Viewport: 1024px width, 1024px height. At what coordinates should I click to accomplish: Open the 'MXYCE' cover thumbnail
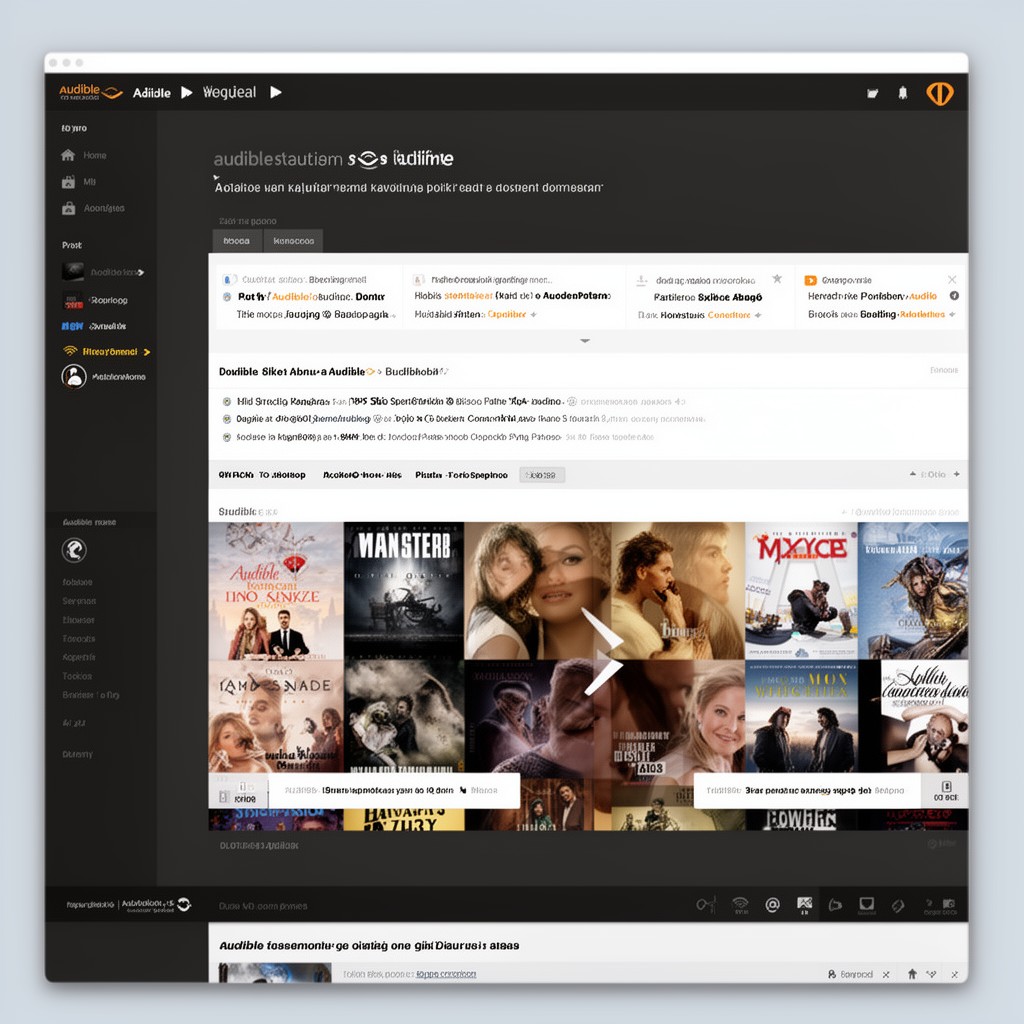(x=801, y=590)
